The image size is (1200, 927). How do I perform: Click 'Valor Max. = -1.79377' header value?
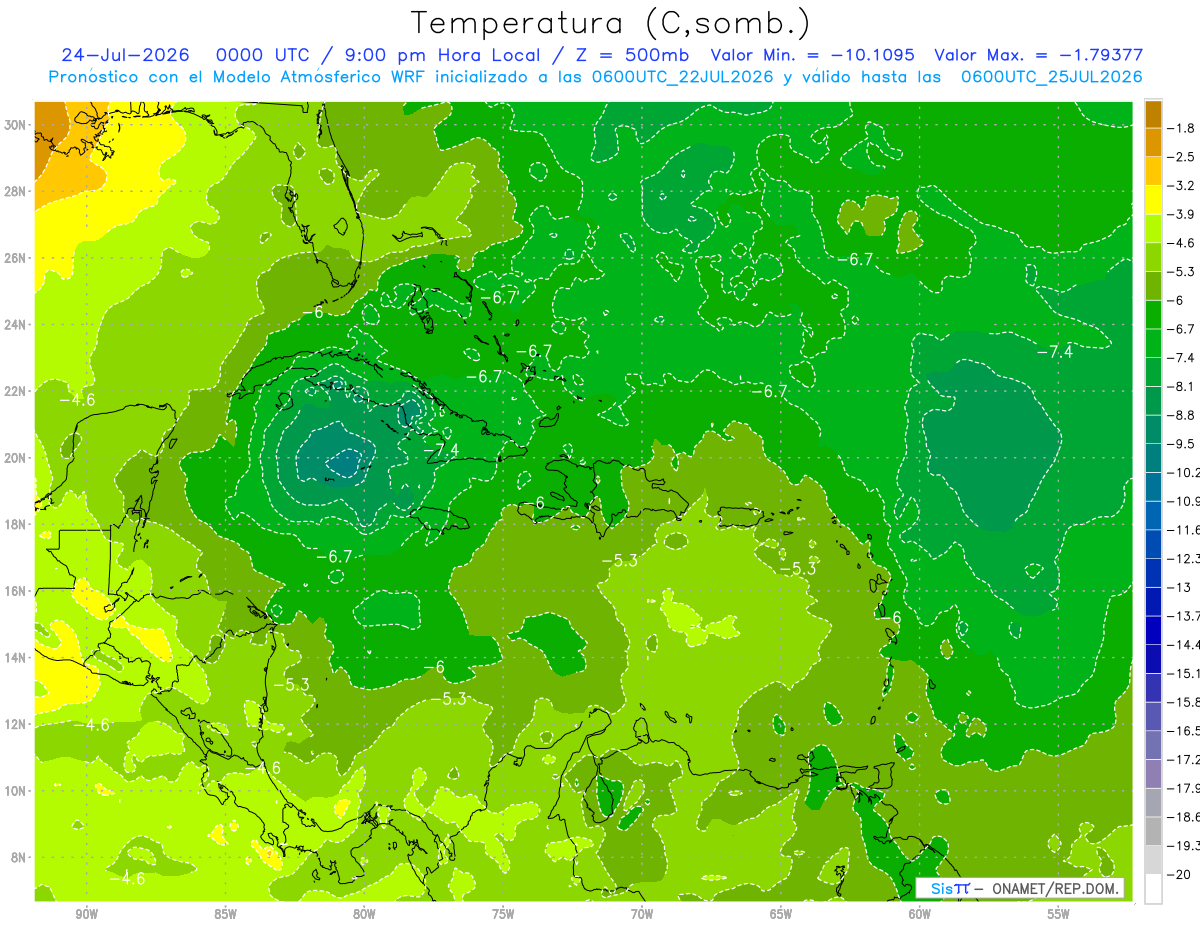tap(1038, 55)
